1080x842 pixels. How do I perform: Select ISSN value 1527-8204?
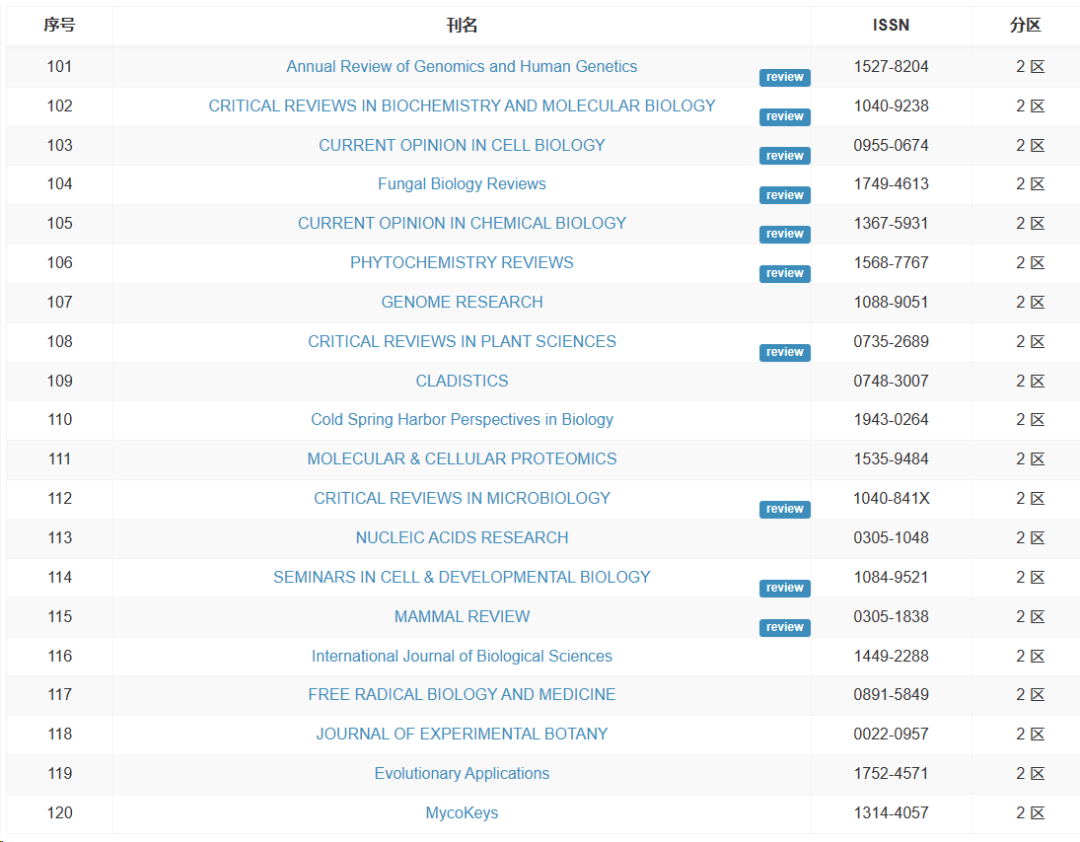click(x=891, y=67)
